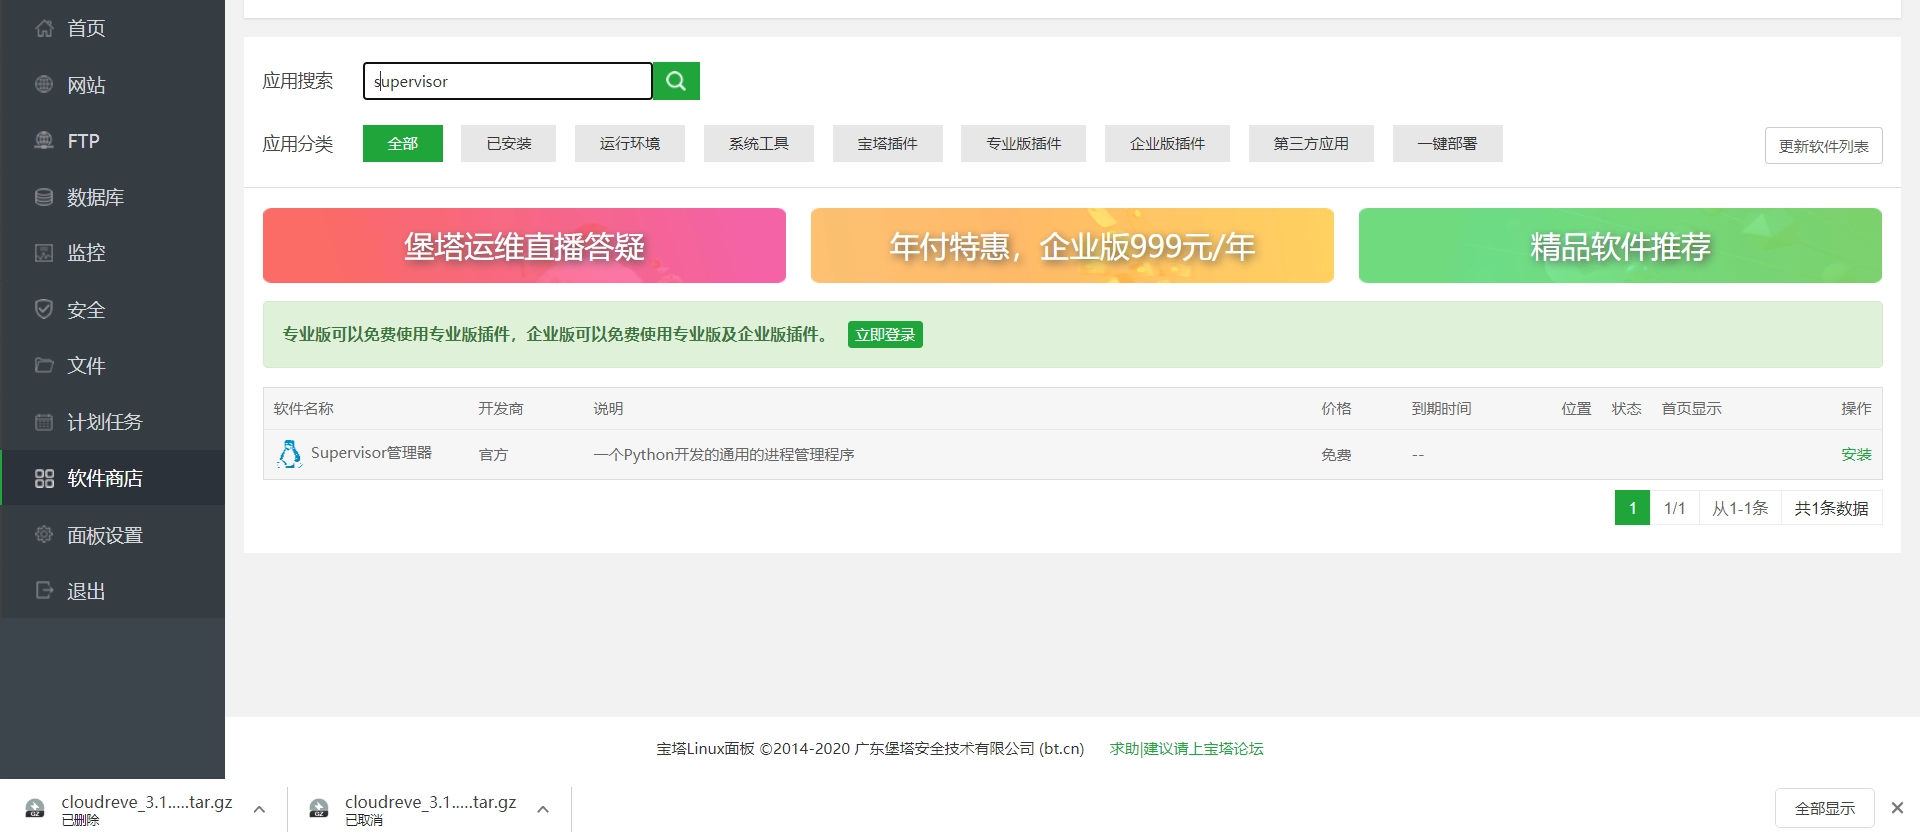Screen dimensions: 1920x838
Task: Click the 安全 shield icon
Action: [x=44, y=309]
